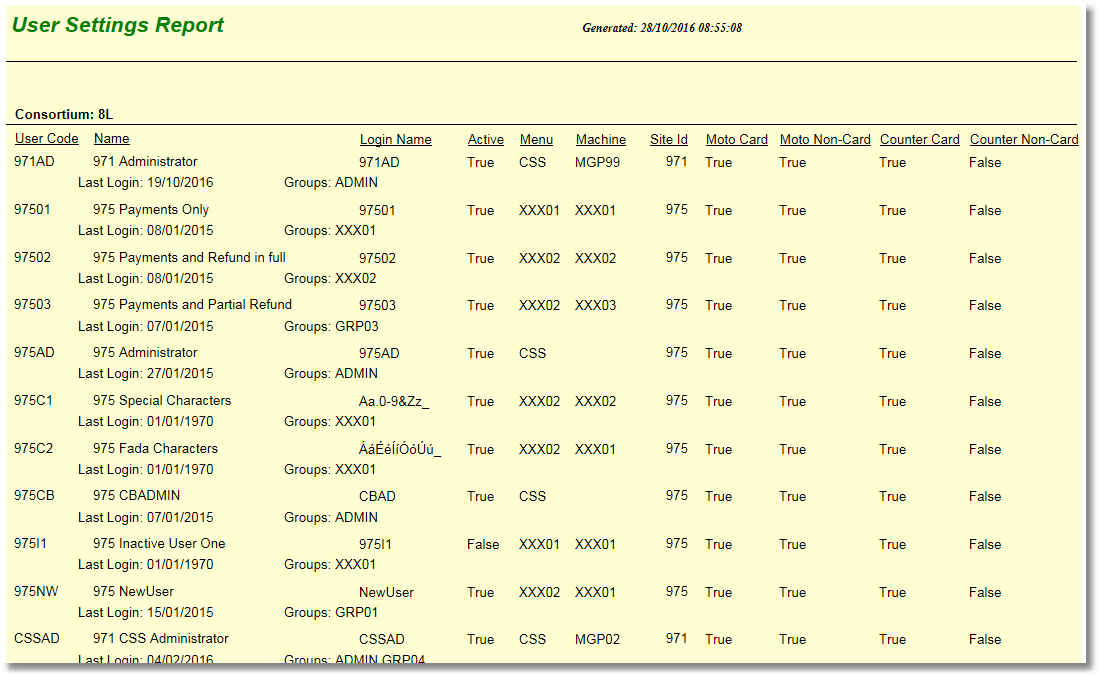
Task: Select the Active column header
Action: tap(485, 140)
